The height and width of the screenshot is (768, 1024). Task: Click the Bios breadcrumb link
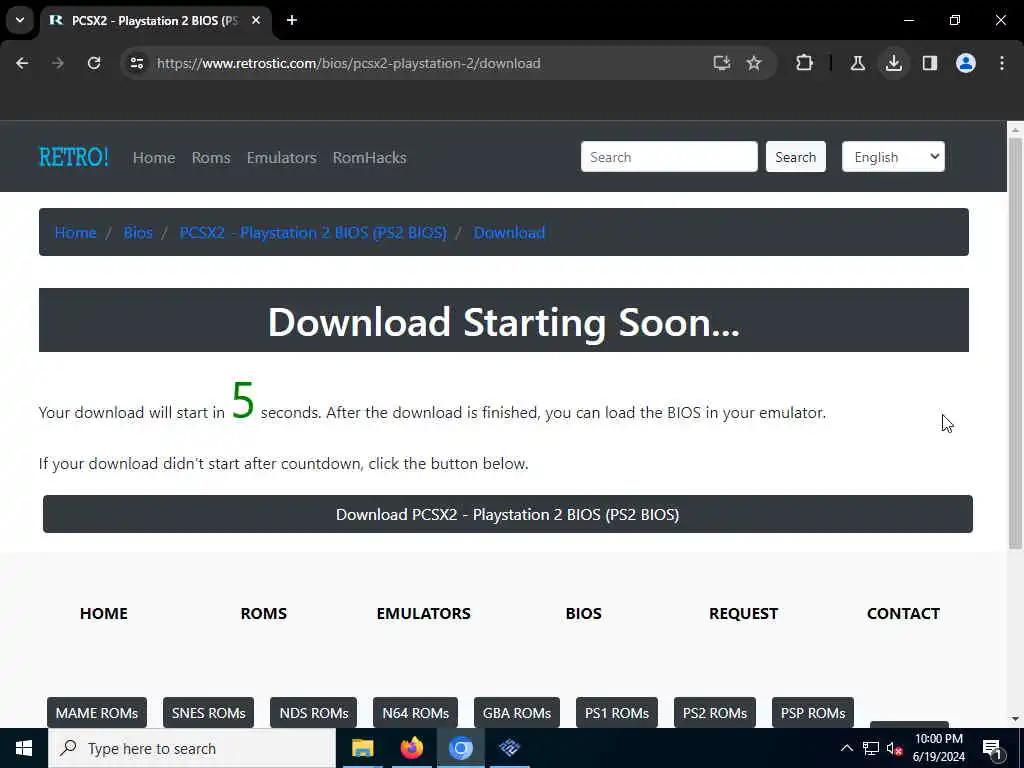(x=138, y=232)
